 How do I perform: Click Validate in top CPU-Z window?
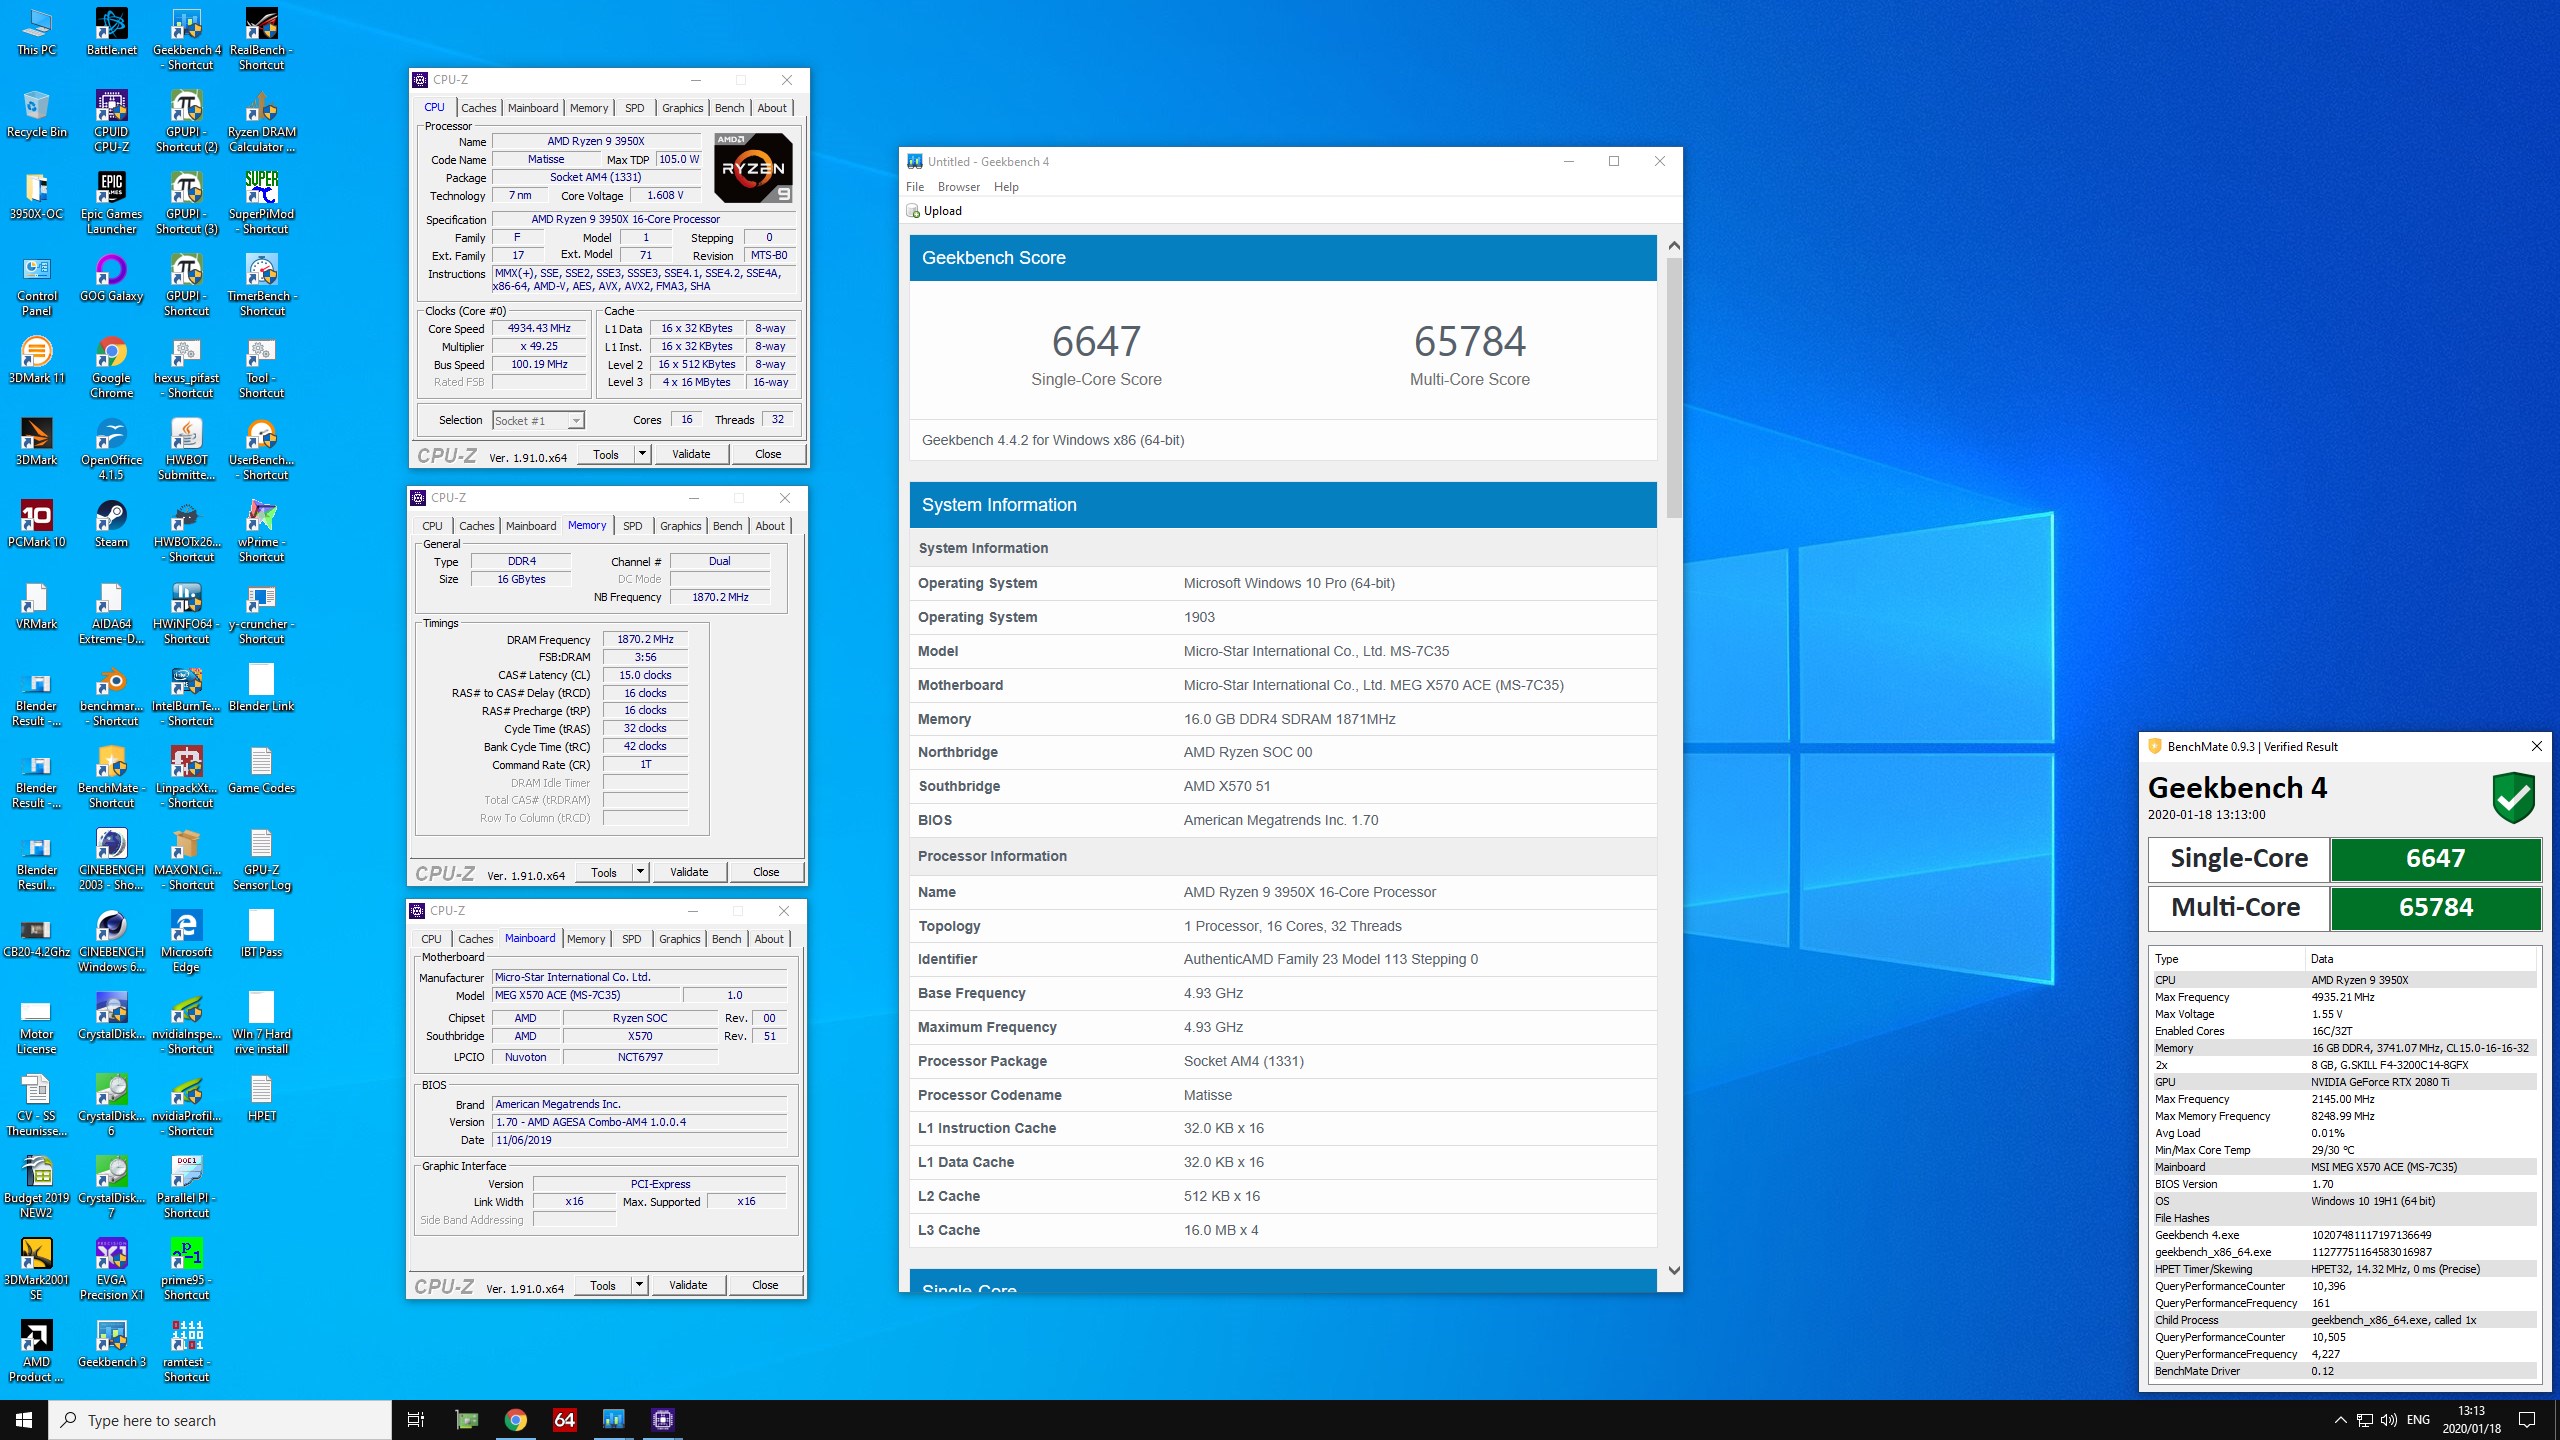click(691, 454)
